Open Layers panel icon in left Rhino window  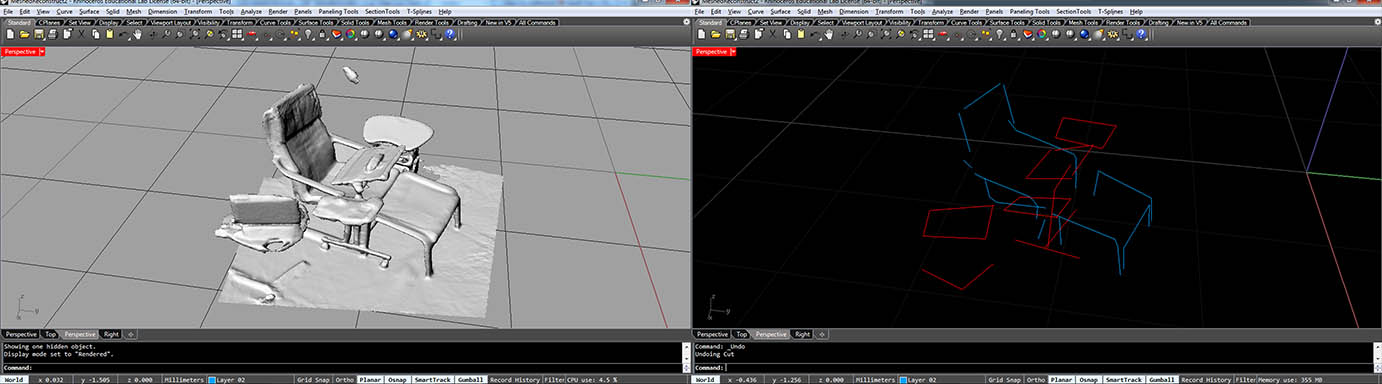coord(337,34)
